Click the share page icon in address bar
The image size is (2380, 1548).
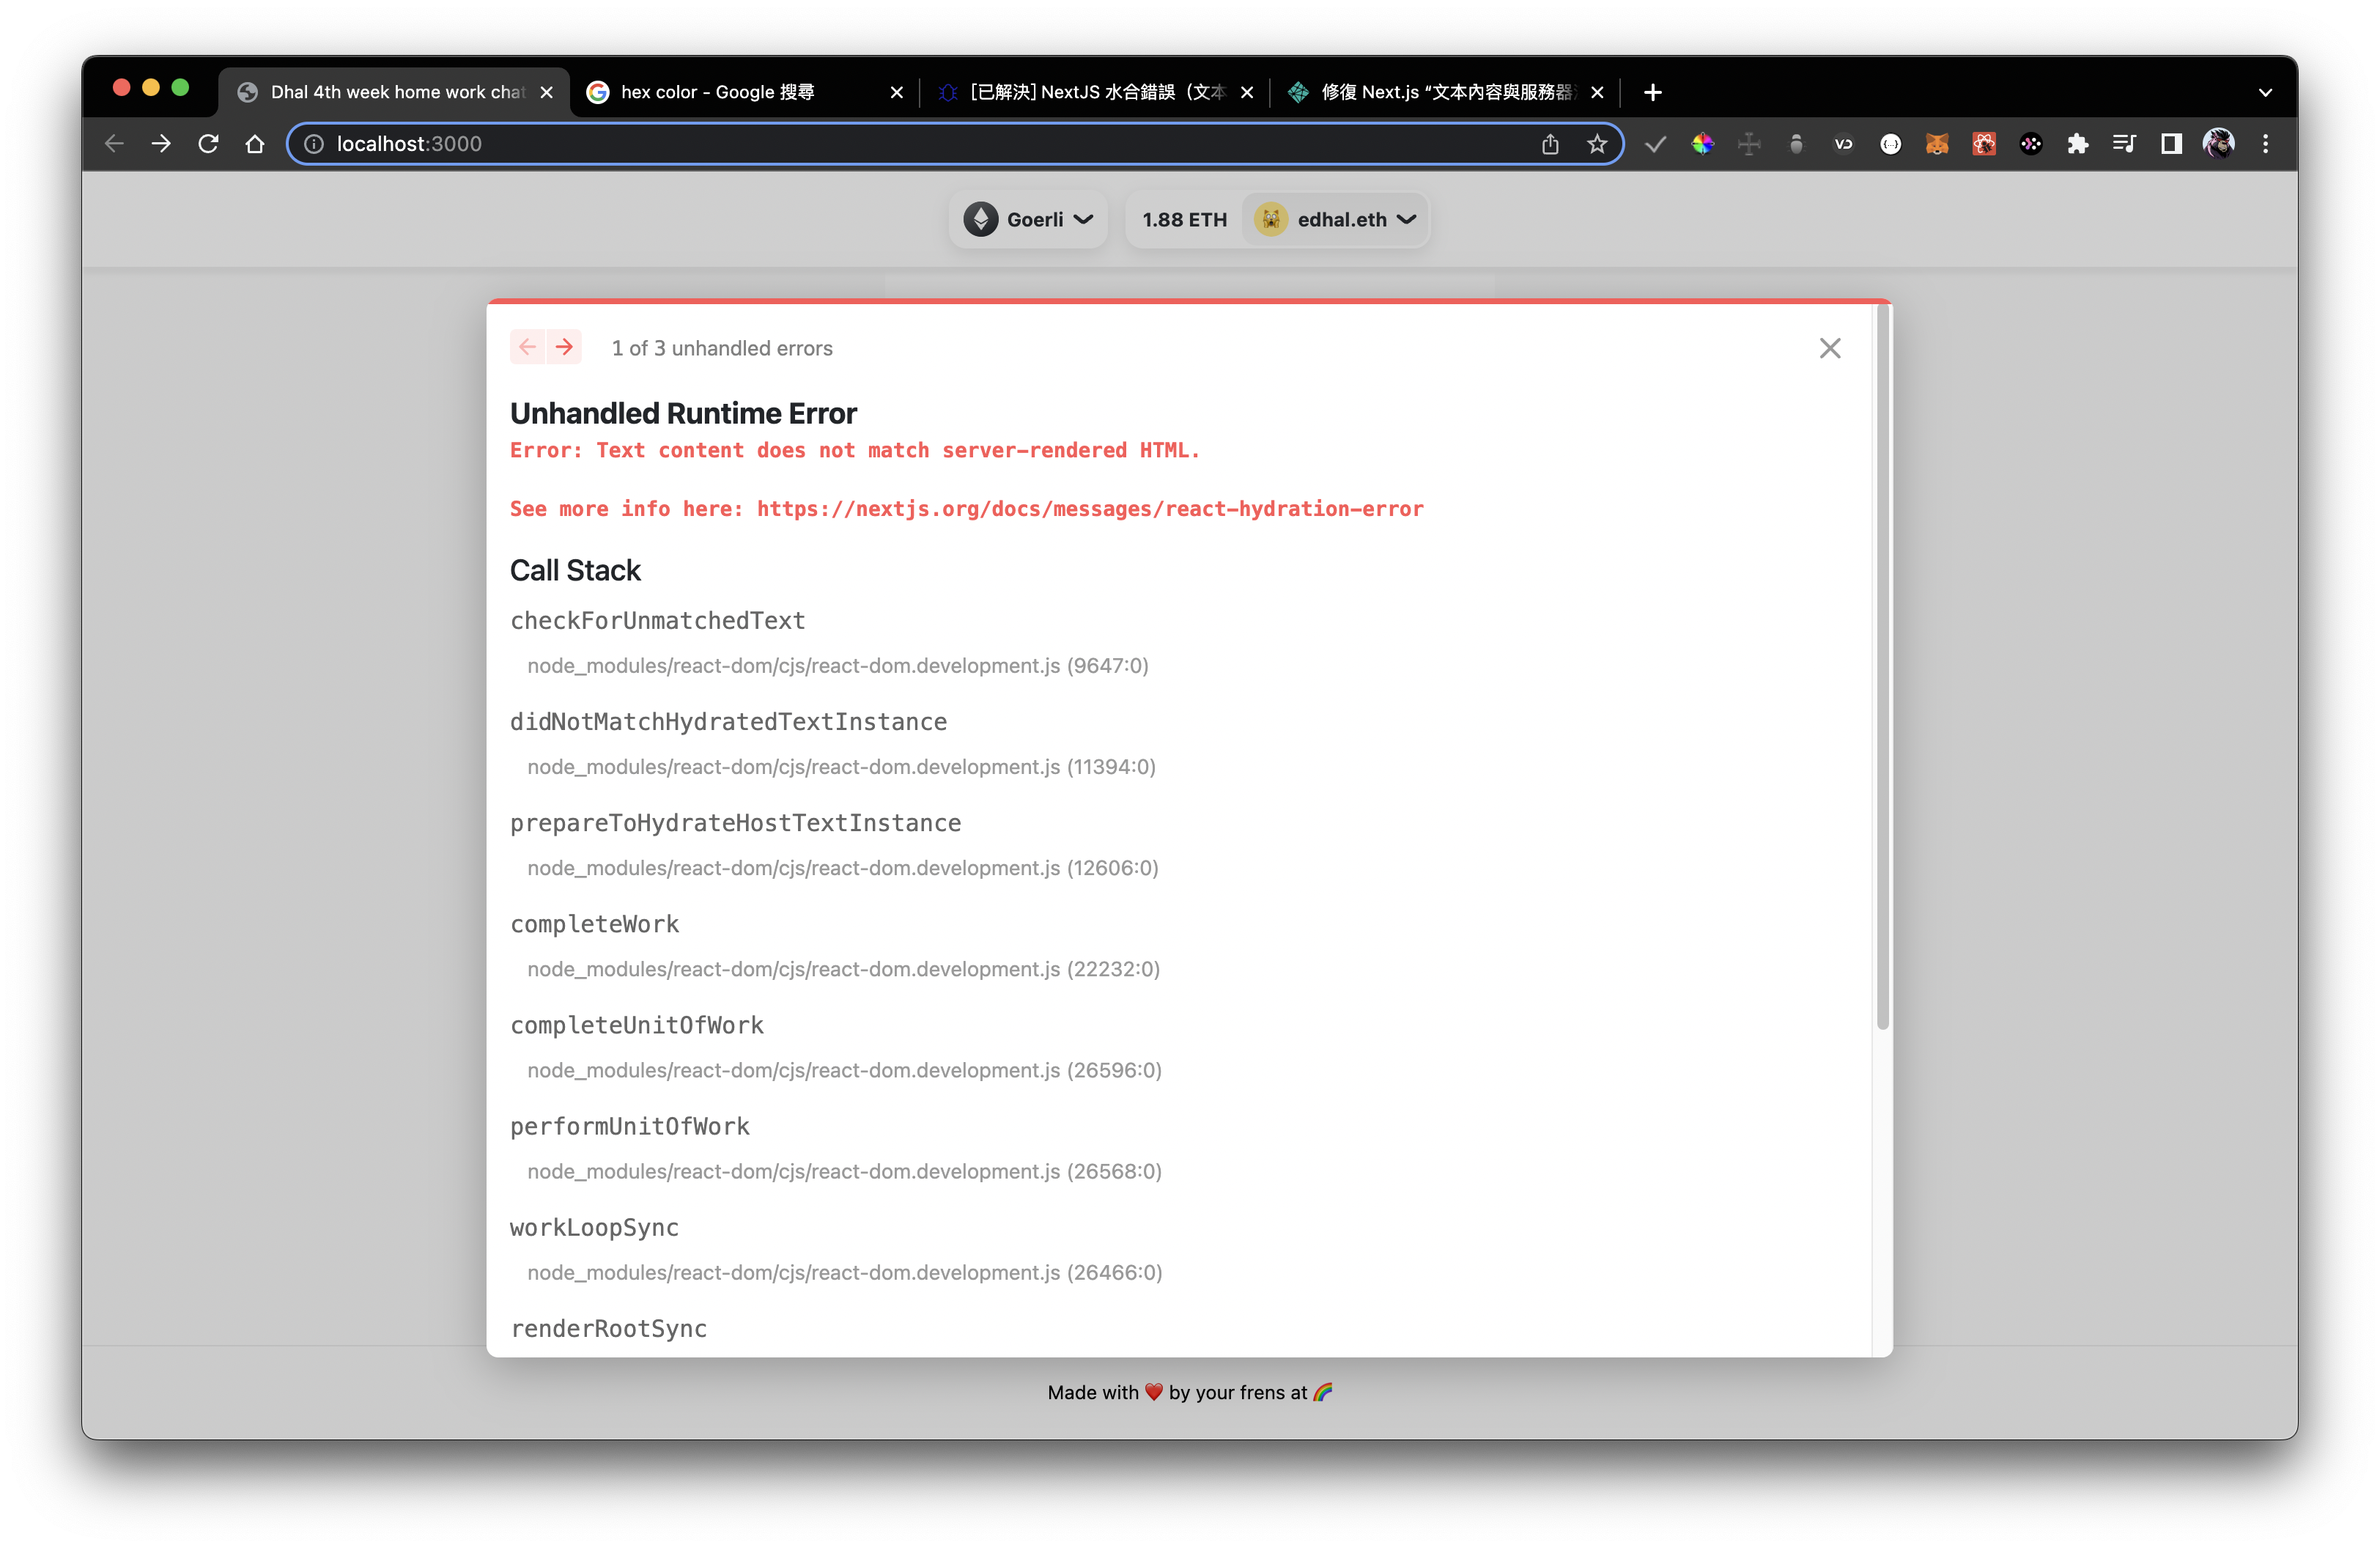click(x=1550, y=144)
